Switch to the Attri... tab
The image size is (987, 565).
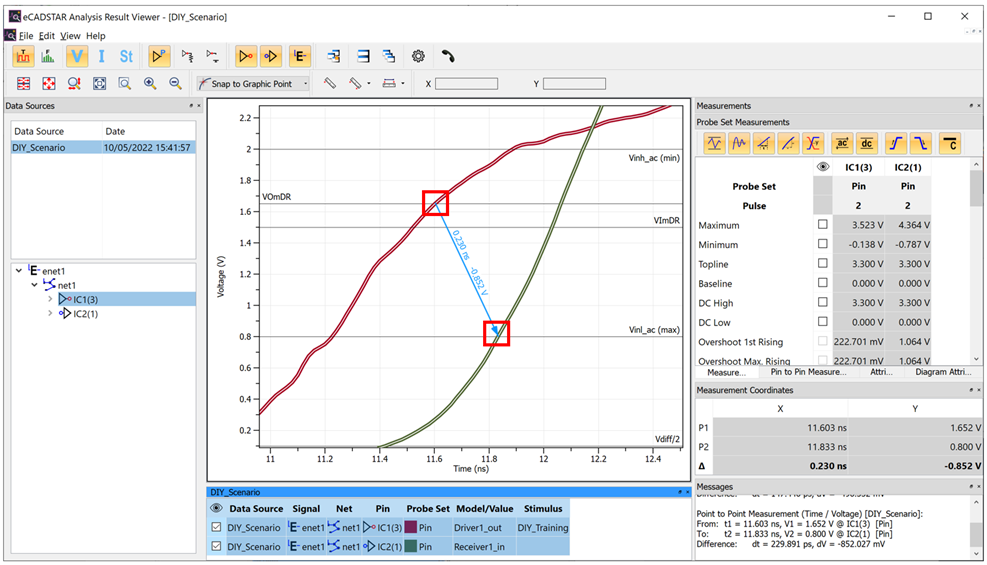pos(881,372)
